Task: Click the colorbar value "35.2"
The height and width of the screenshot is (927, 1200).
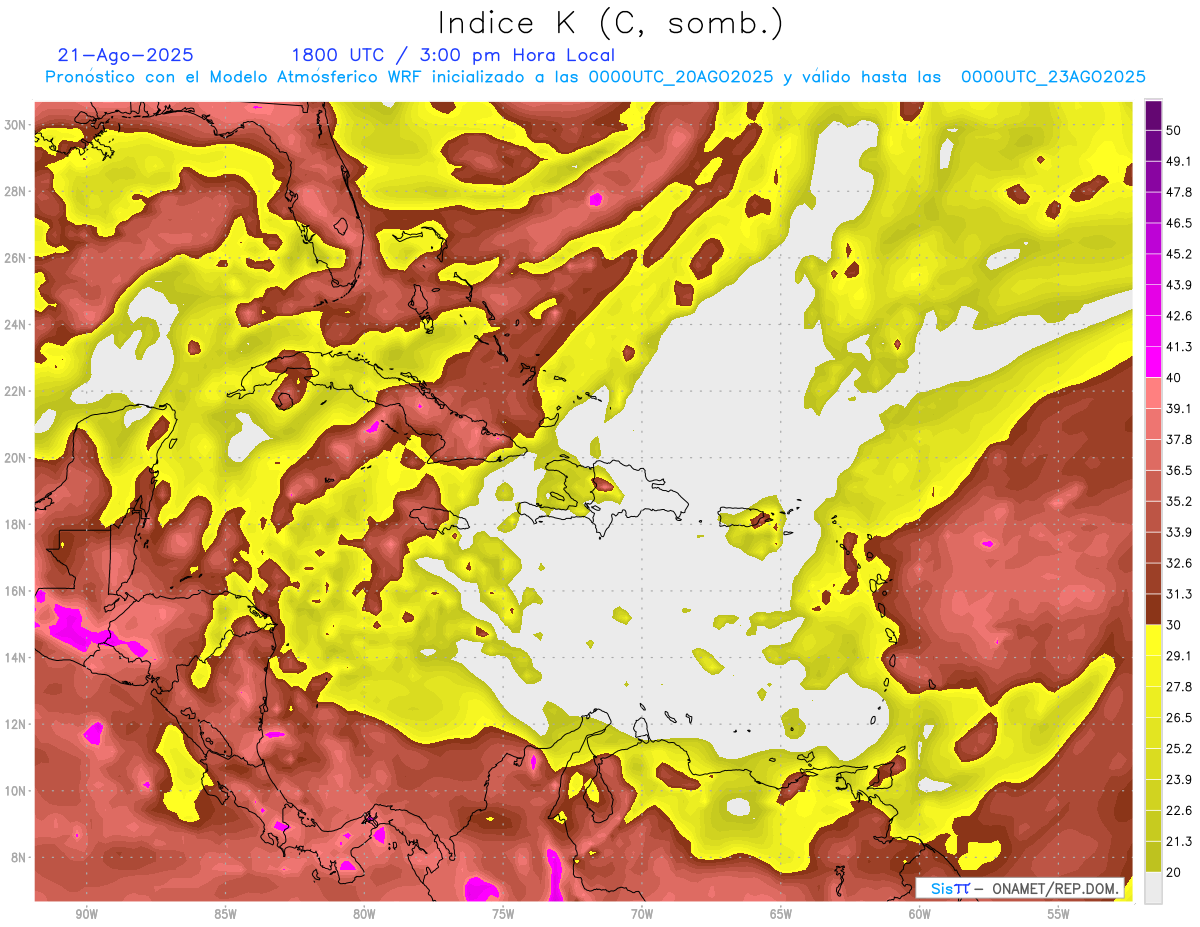Action: 1179,501
